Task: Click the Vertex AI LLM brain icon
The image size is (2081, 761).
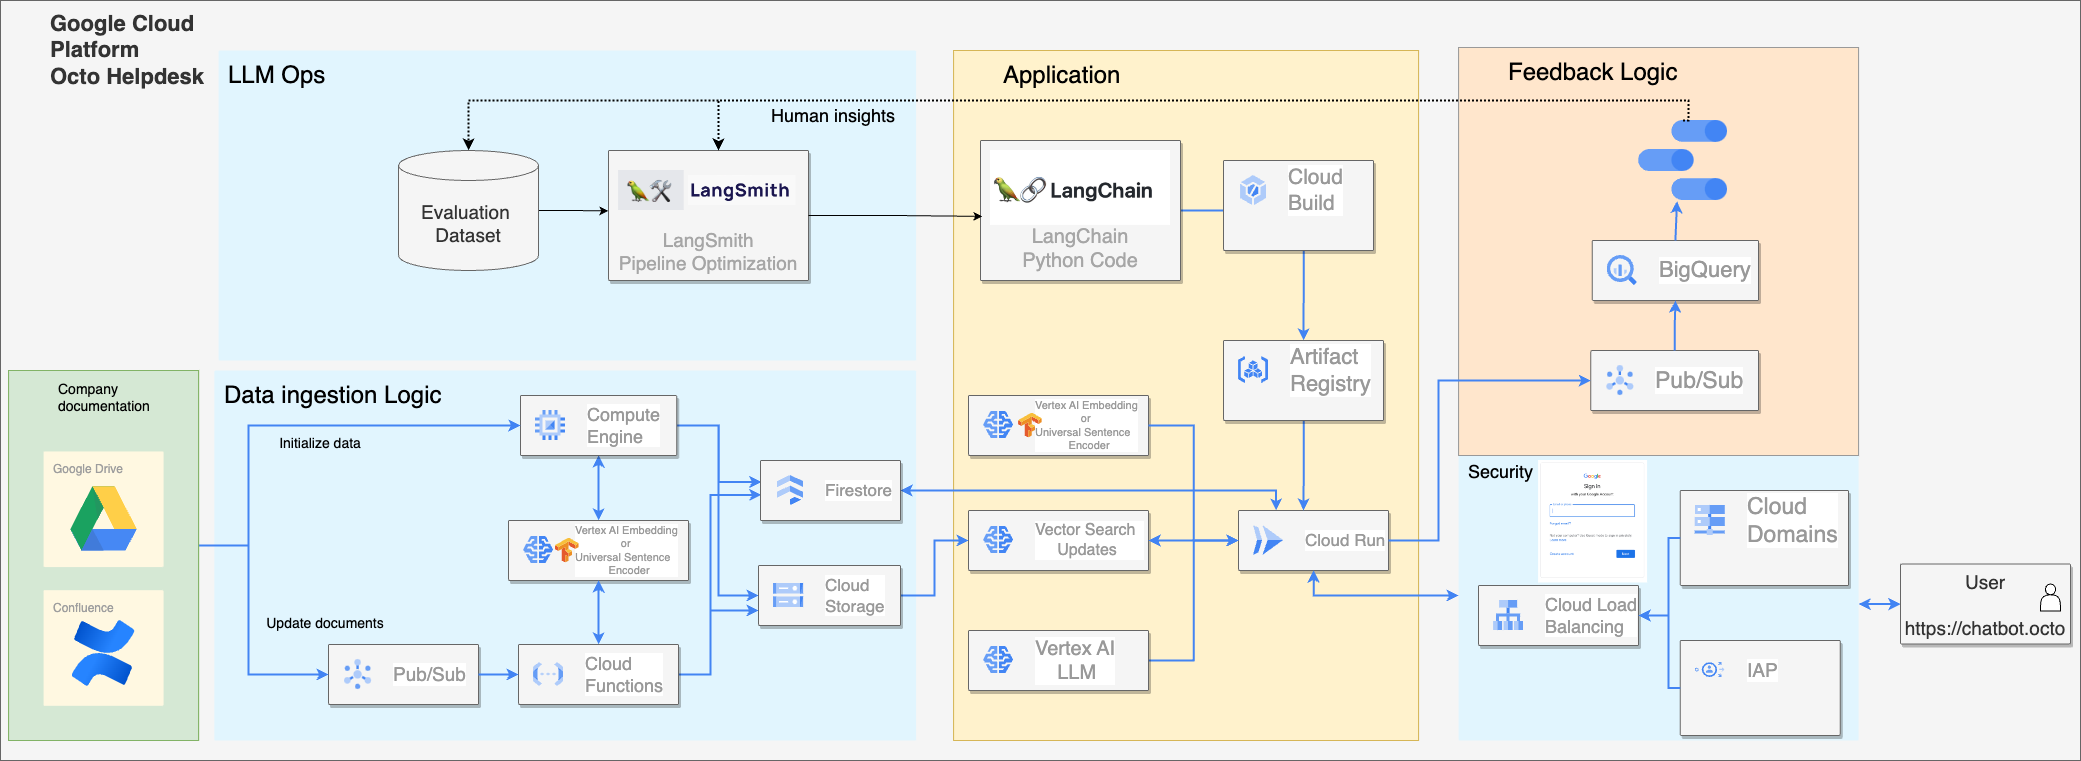Action: coord(998,660)
